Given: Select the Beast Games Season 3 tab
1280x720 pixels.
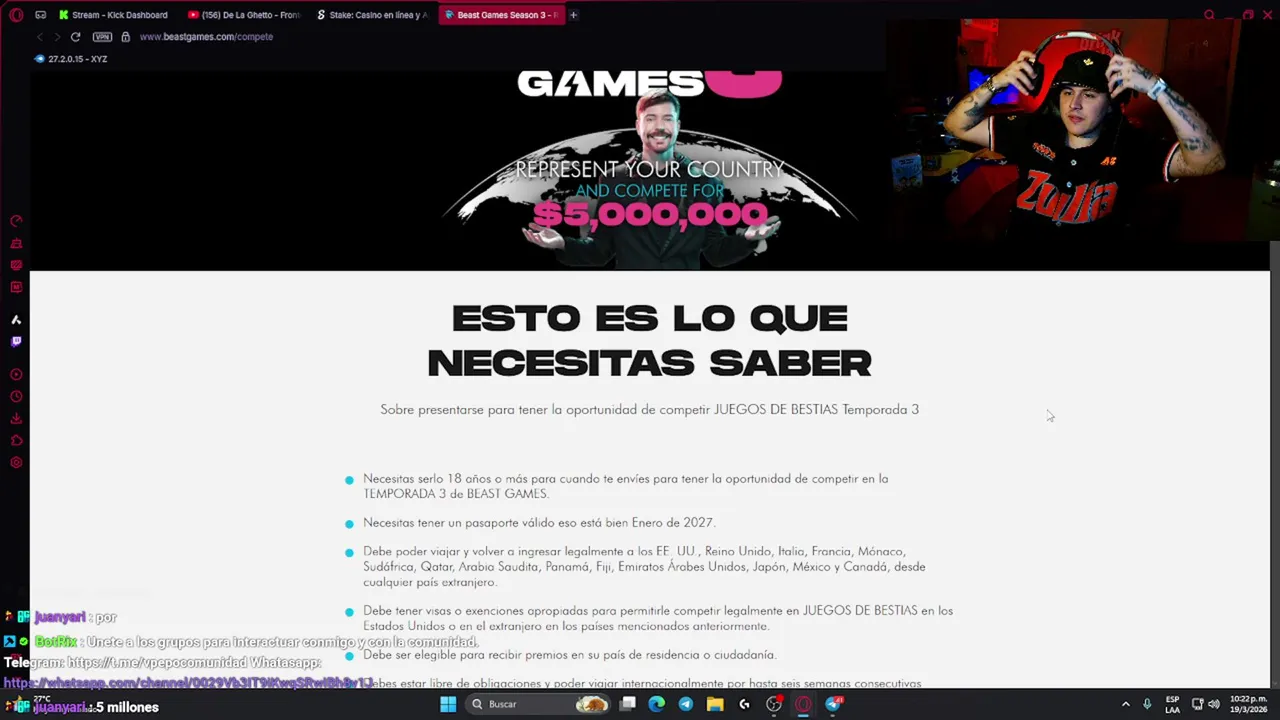Looking at the screenshot, I should click(x=502, y=15).
